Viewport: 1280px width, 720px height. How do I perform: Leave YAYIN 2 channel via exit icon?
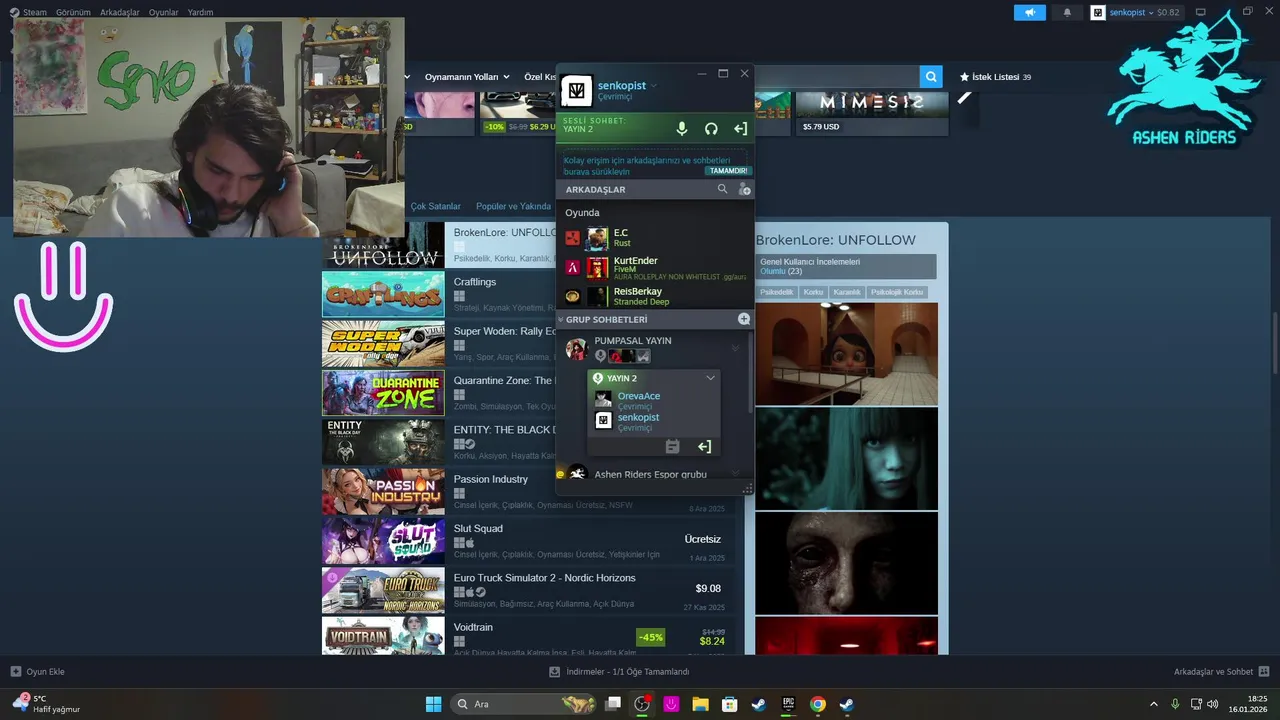704,447
